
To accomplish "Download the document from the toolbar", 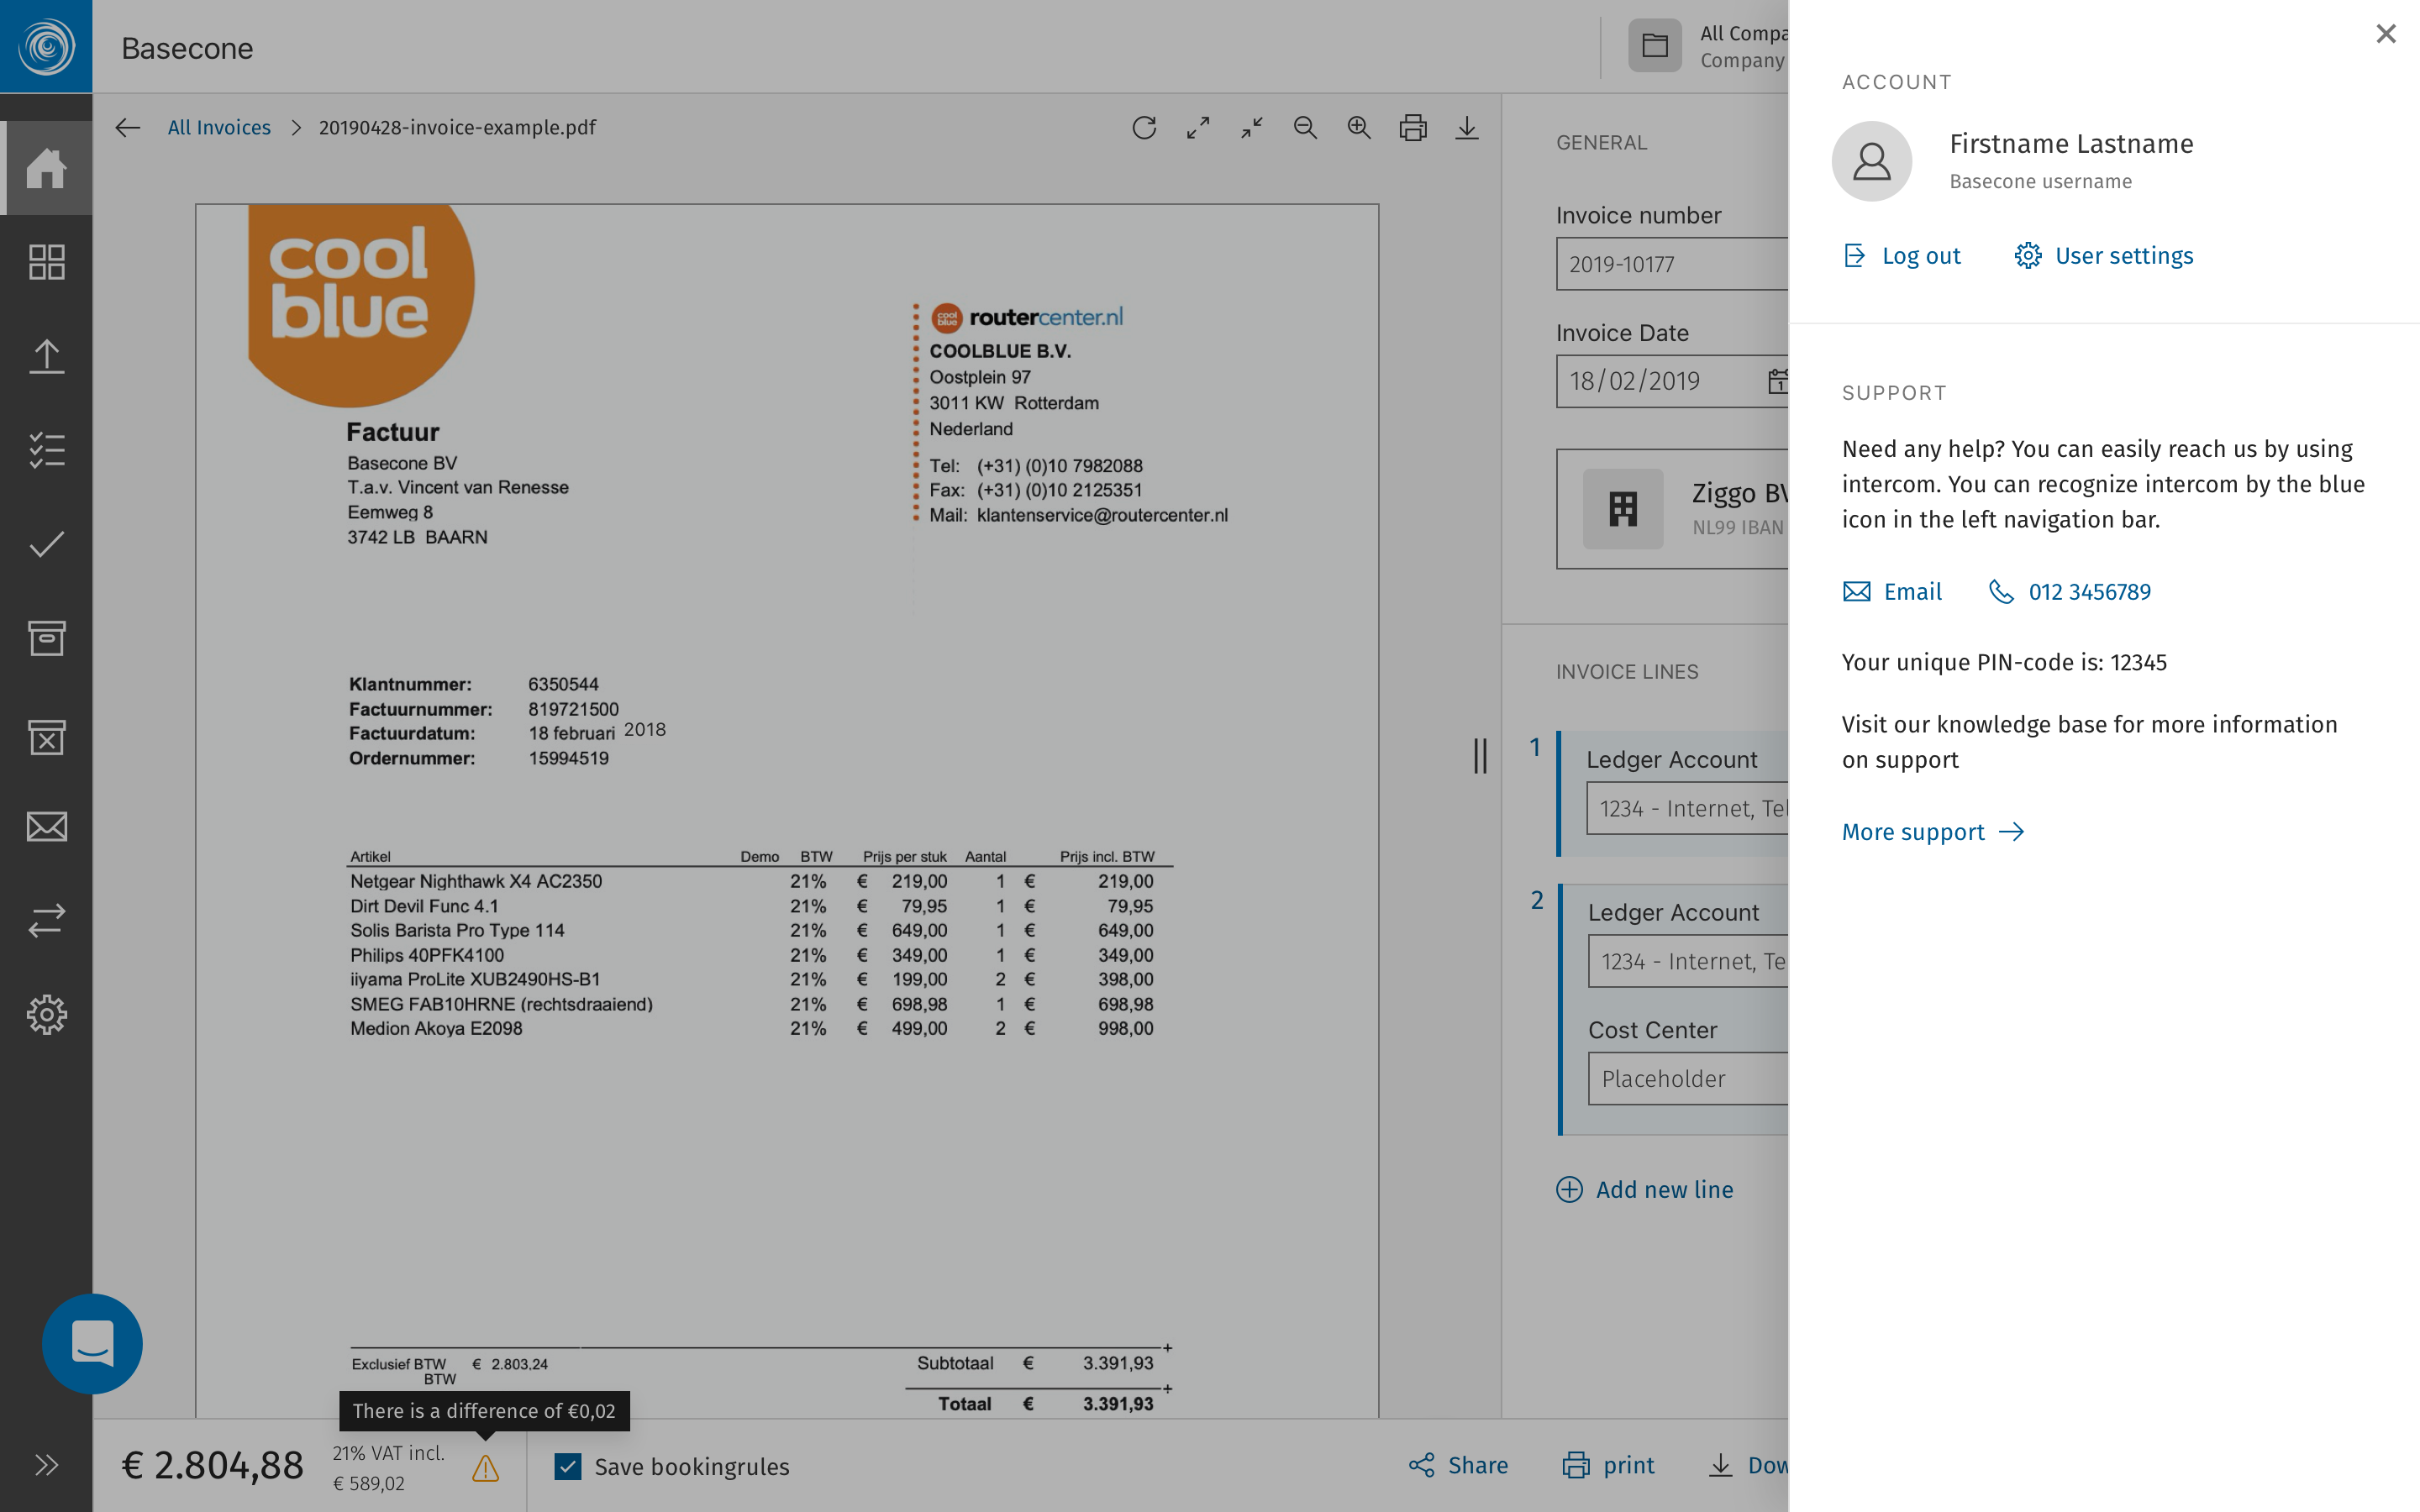I will pyautogui.click(x=1467, y=127).
